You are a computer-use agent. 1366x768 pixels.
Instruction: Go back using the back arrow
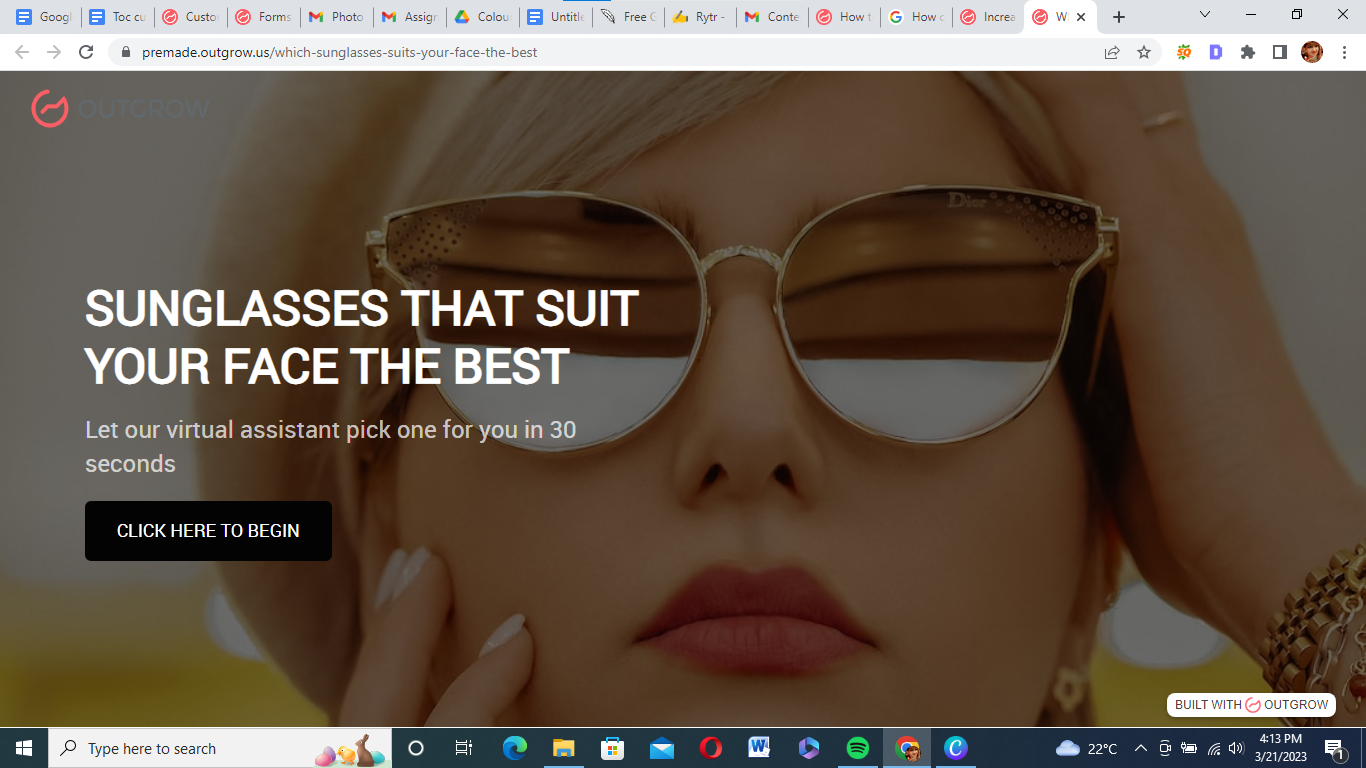coord(22,52)
